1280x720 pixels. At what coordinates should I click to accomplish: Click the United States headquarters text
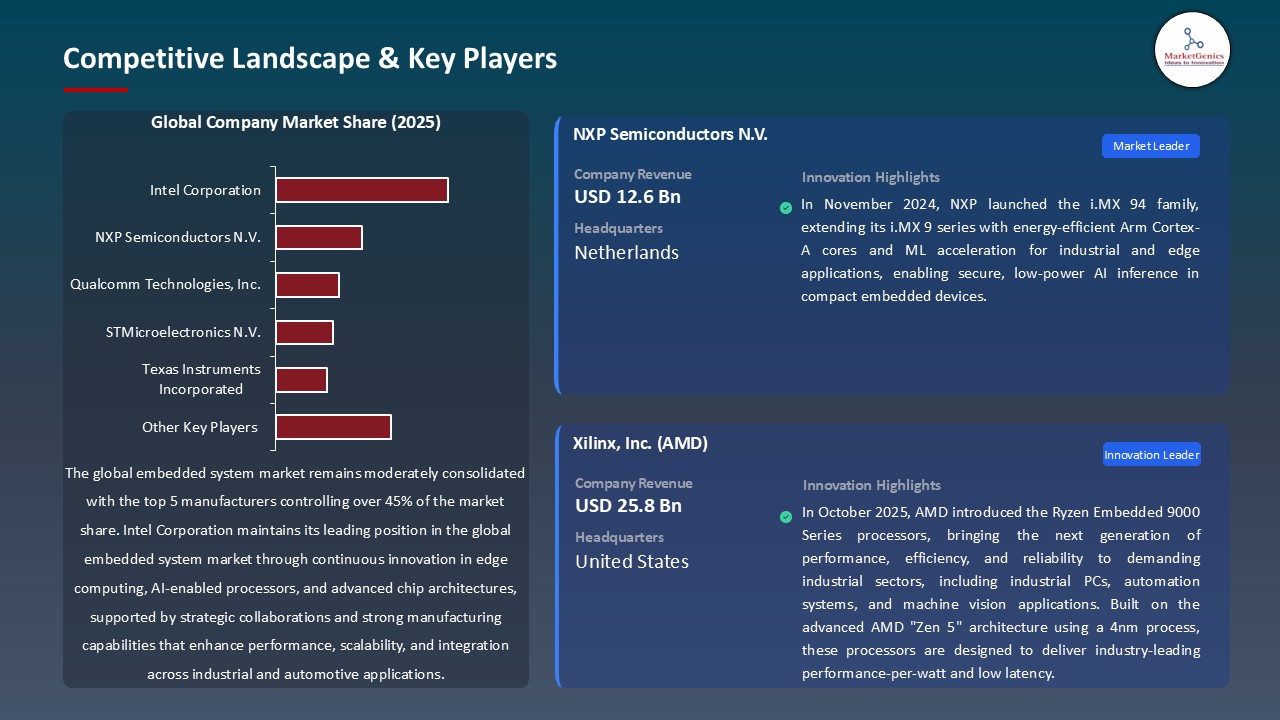[x=632, y=562]
